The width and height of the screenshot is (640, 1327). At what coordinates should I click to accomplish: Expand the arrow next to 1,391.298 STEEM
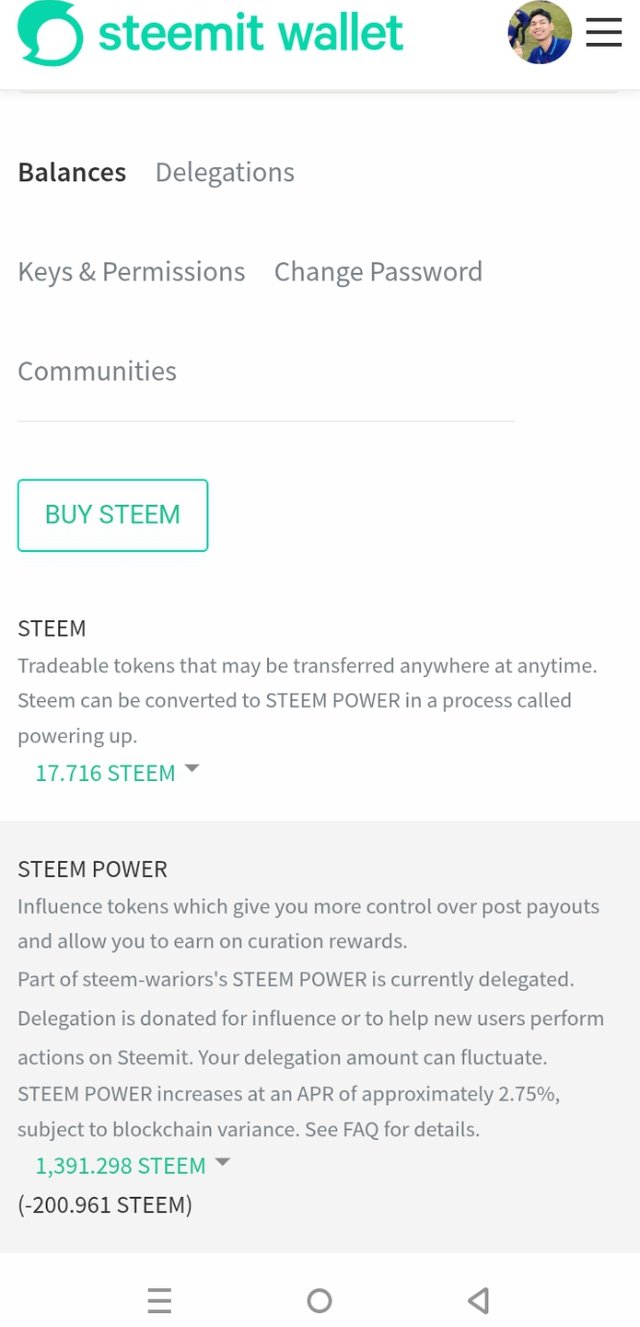[223, 1162]
